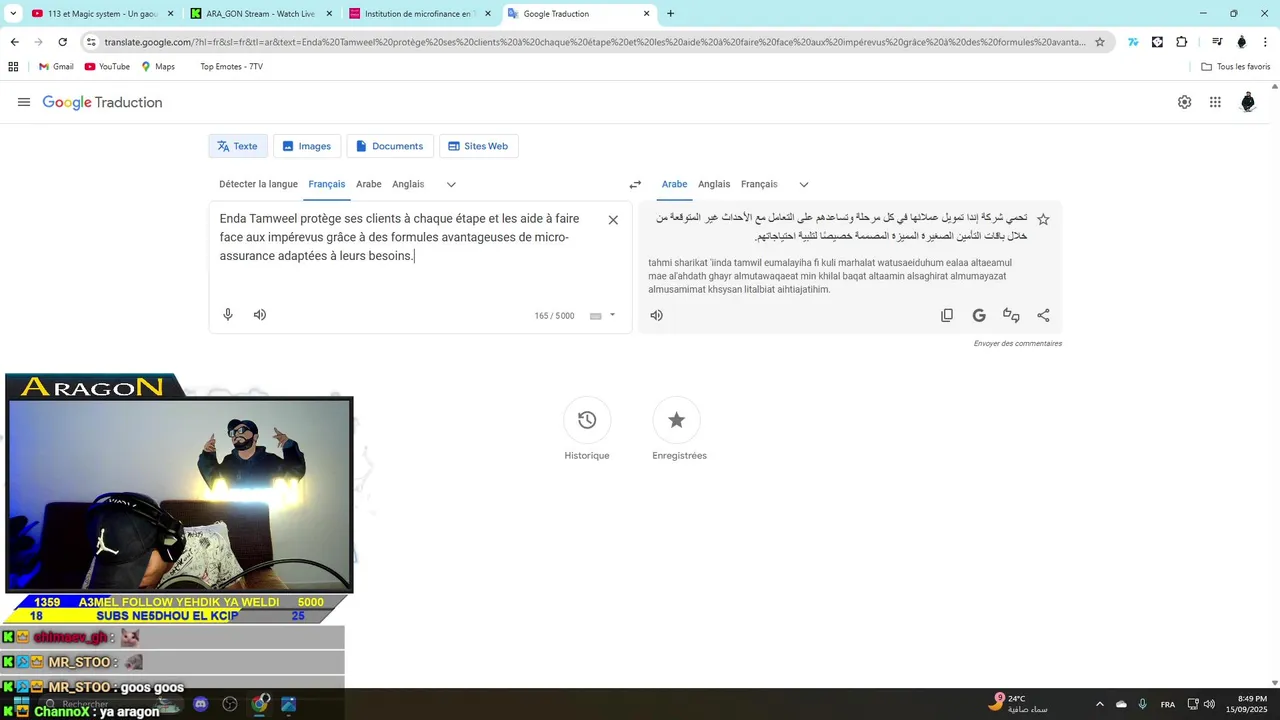The height and width of the screenshot is (720, 1280).
Task: Listen to the French source text
Action: click(260, 315)
